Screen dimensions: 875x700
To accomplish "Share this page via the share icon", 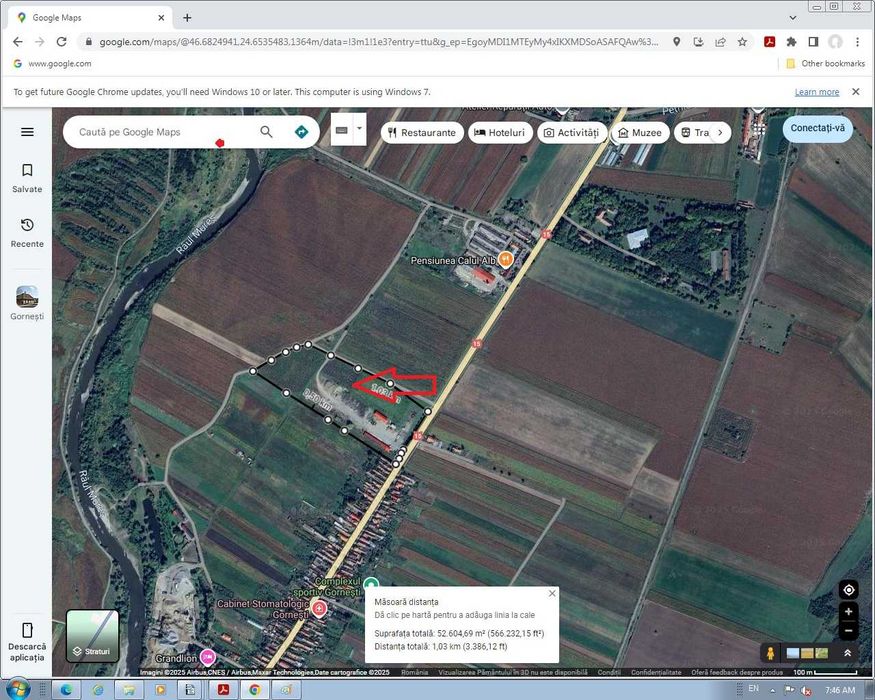I will coord(720,42).
